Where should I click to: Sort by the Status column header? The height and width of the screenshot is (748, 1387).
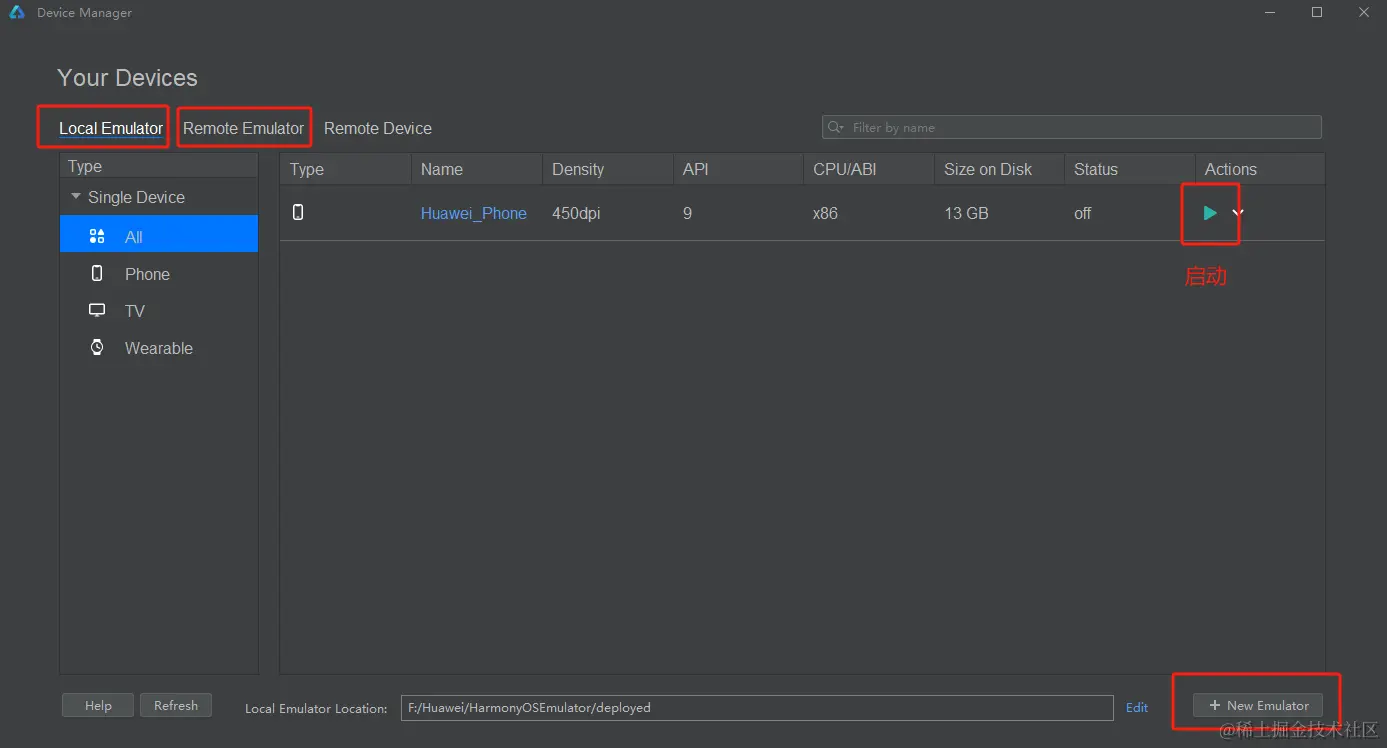click(1130, 169)
